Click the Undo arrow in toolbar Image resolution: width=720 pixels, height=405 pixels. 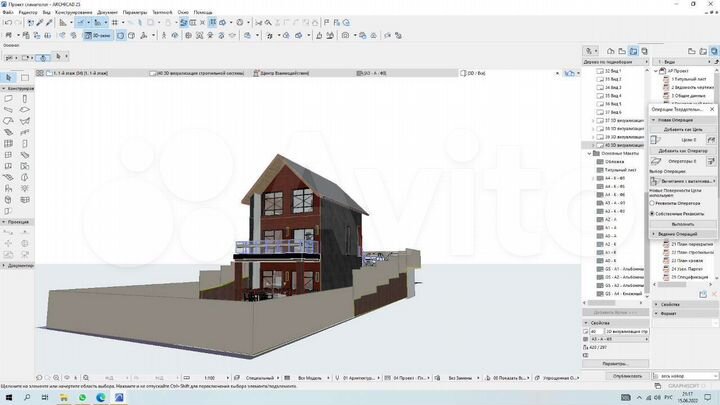click(8, 21)
